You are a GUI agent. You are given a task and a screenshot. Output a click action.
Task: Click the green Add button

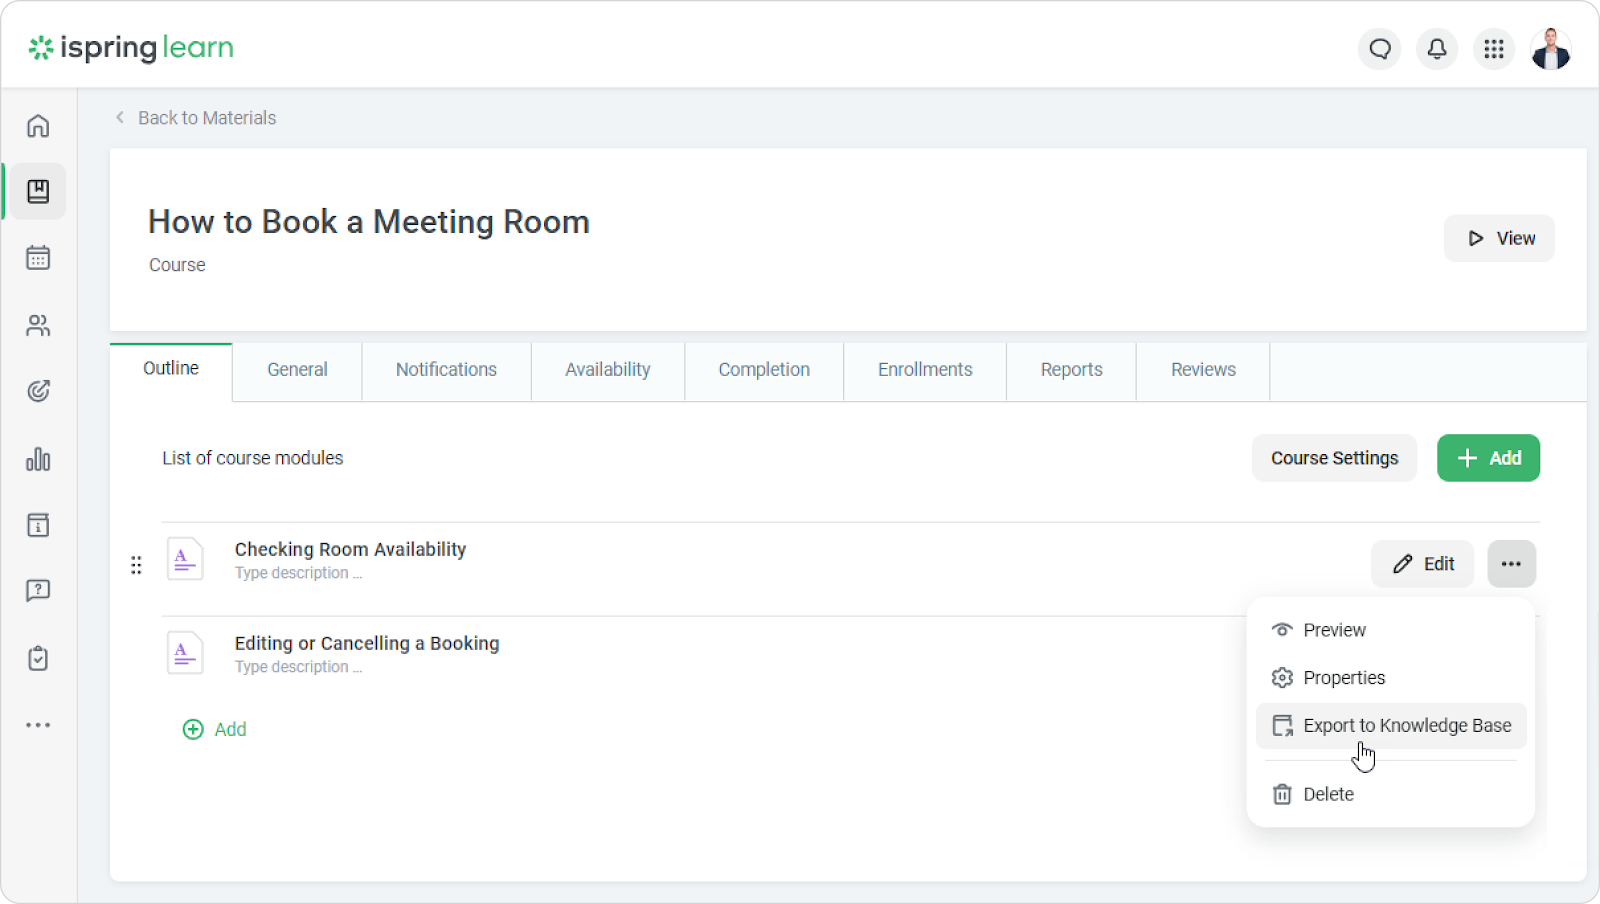[x=1488, y=458]
